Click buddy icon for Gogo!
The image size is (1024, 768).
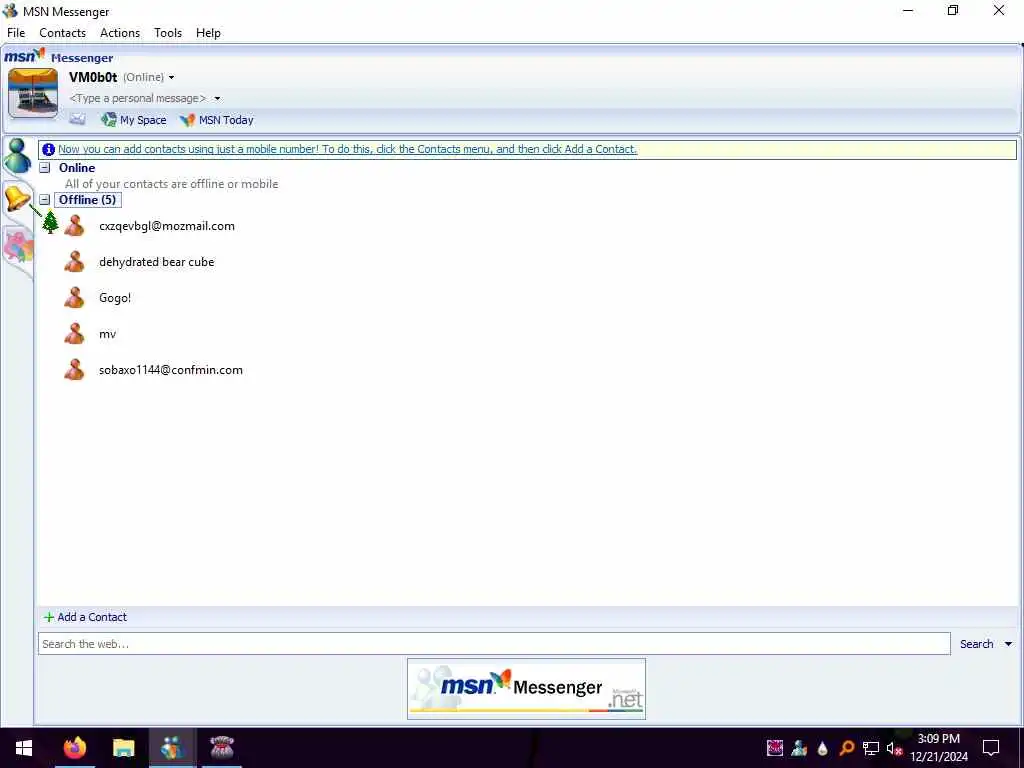(x=74, y=298)
